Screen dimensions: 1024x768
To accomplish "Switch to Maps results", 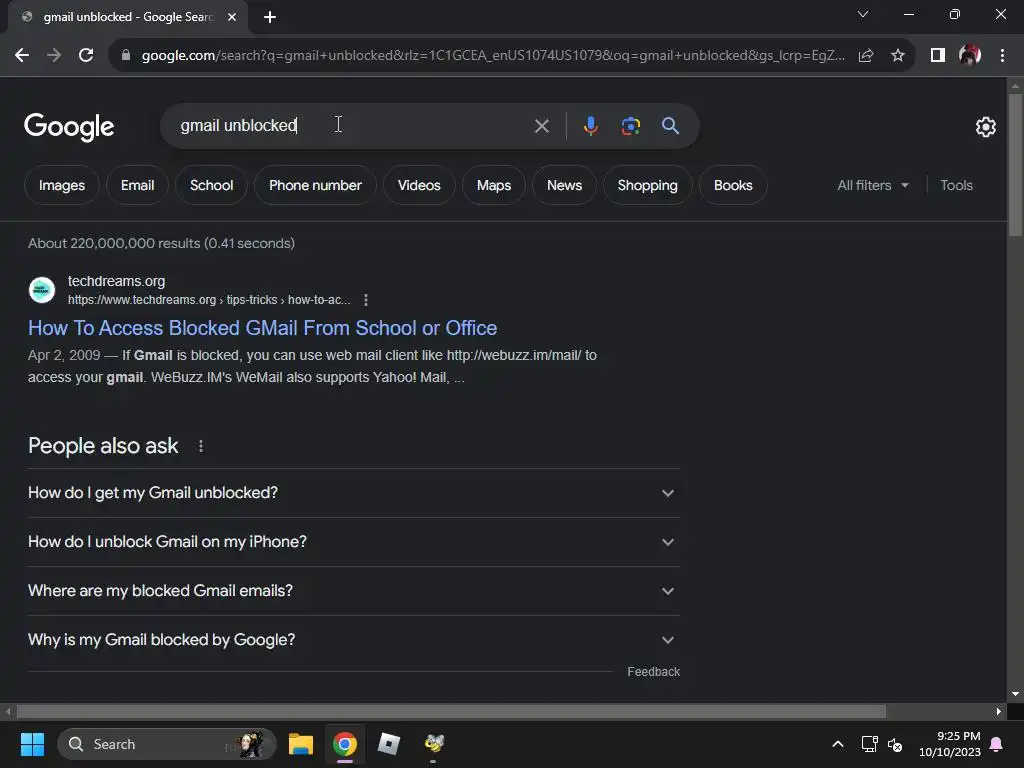I will coord(494,185).
